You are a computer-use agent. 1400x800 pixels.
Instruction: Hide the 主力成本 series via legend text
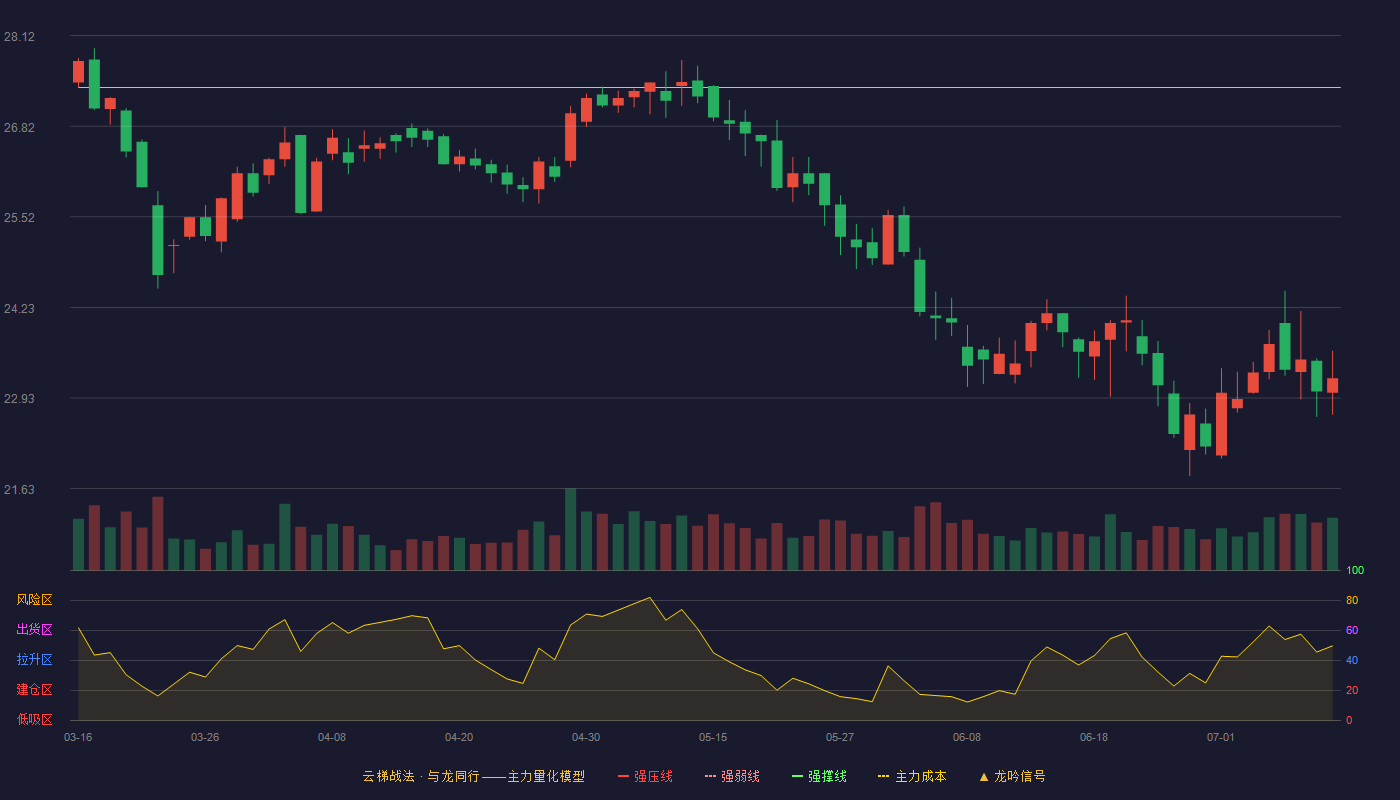(x=920, y=776)
